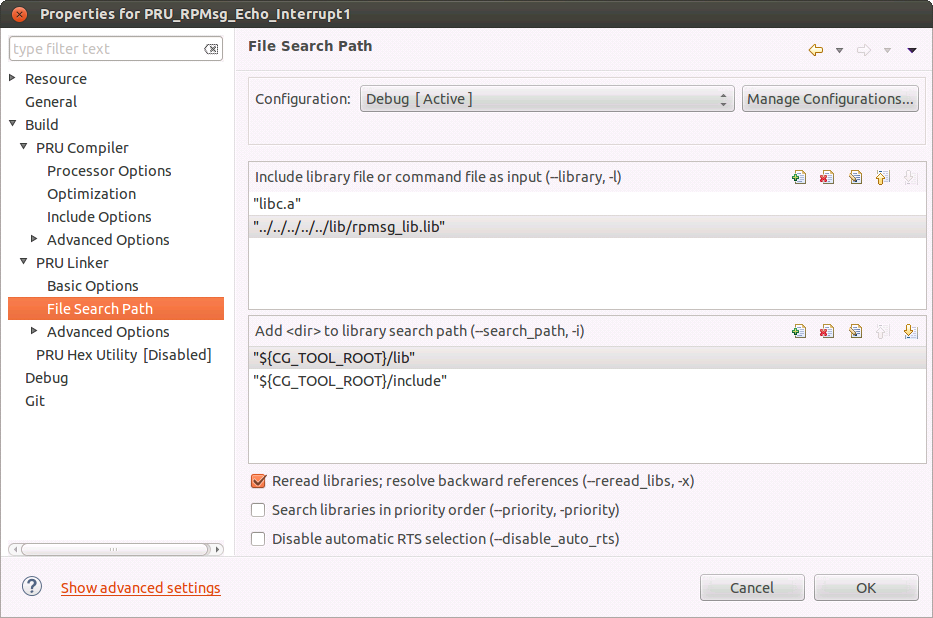Image resolution: width=933 pixels, height=618 pixels.
Task: Collapse the PRU Linker tree section
Action: click(22, 262)
